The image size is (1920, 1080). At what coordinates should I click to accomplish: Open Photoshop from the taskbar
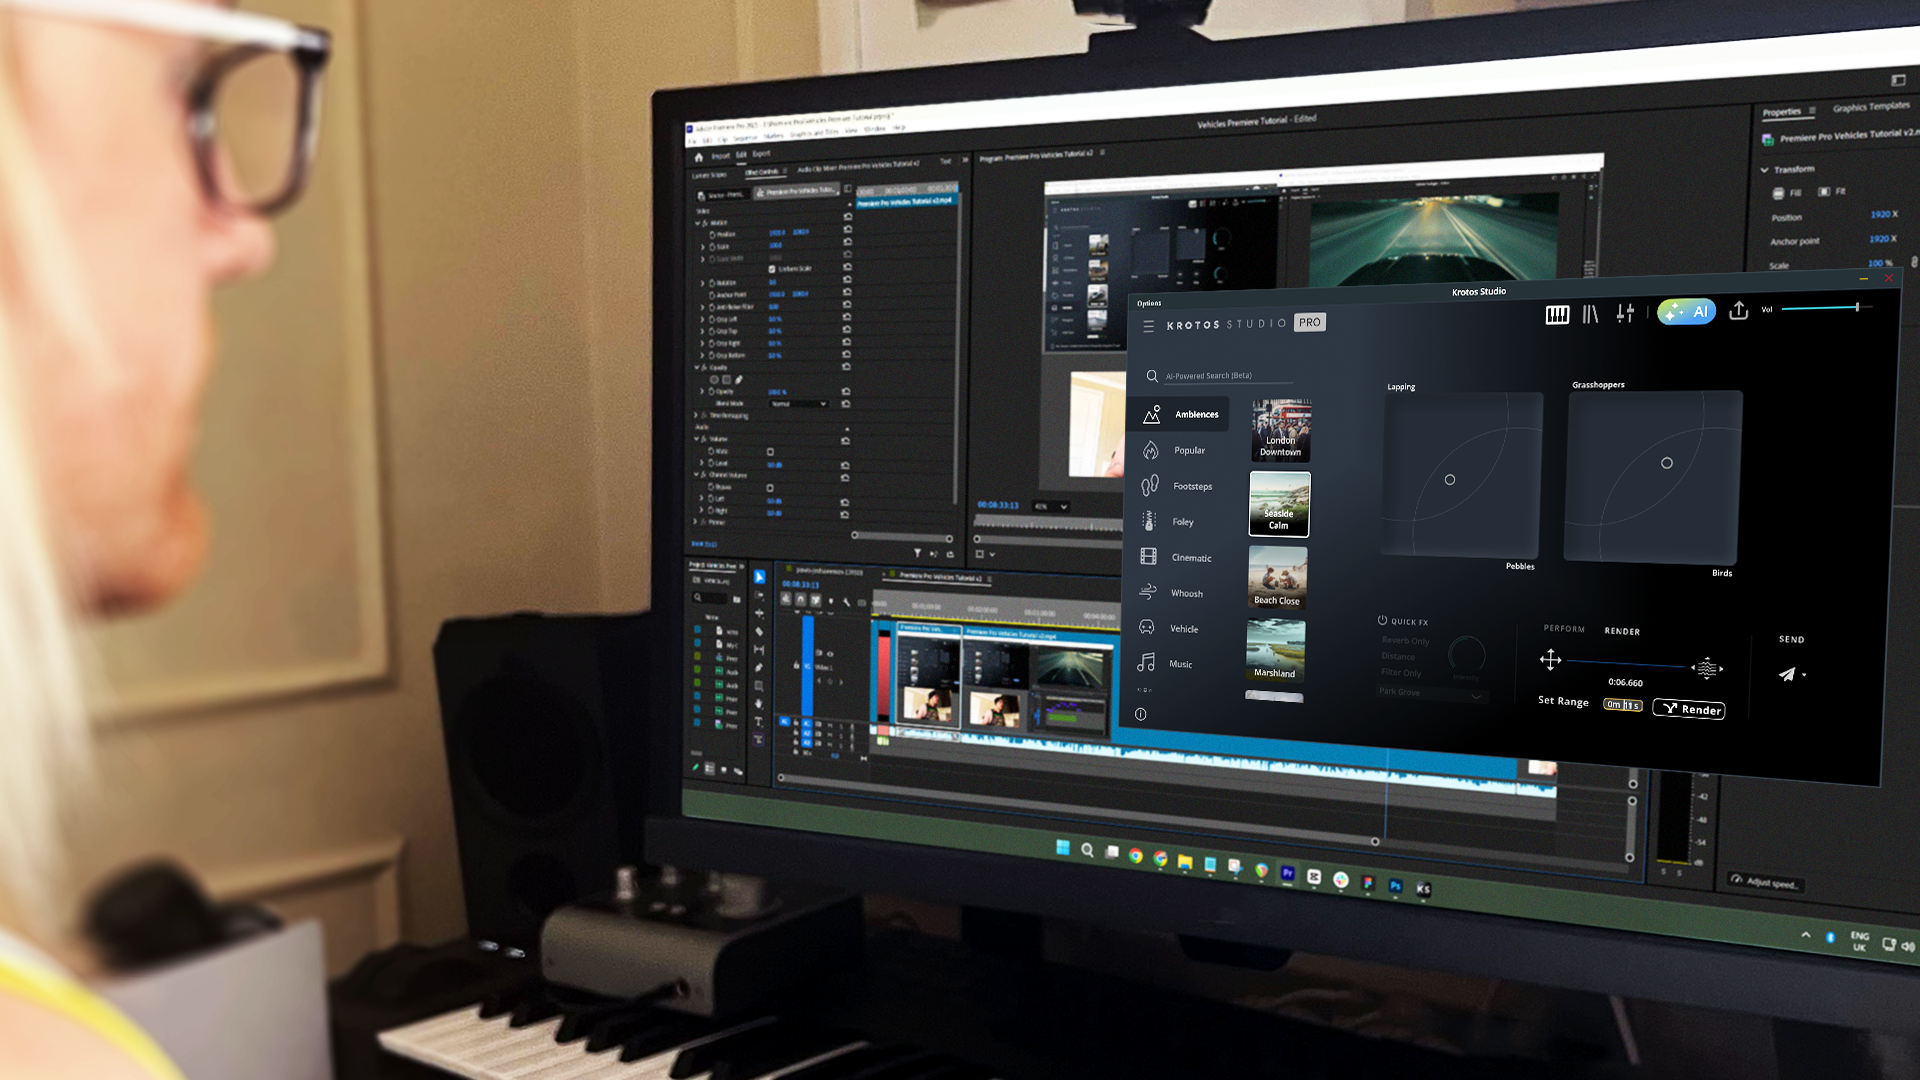click(1395, 886)
